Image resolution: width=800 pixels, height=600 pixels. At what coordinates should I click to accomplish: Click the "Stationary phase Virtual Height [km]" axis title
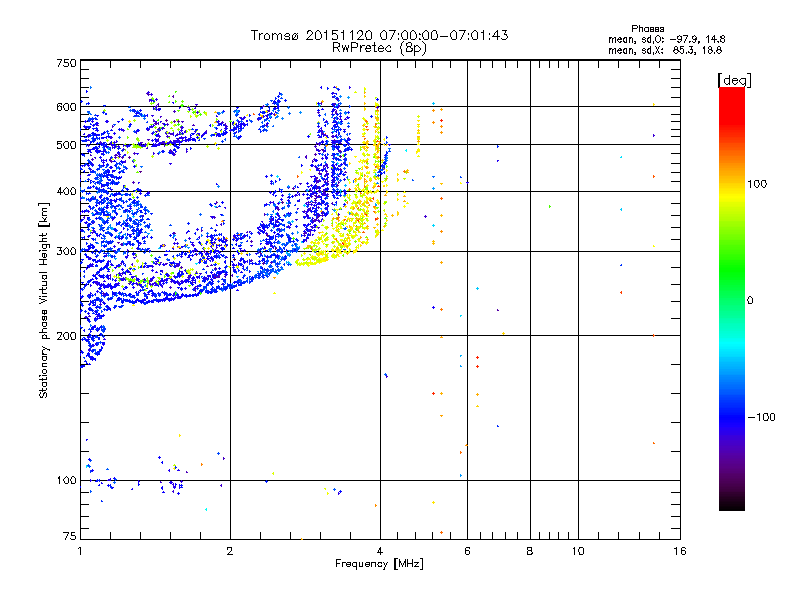(44, 300)
